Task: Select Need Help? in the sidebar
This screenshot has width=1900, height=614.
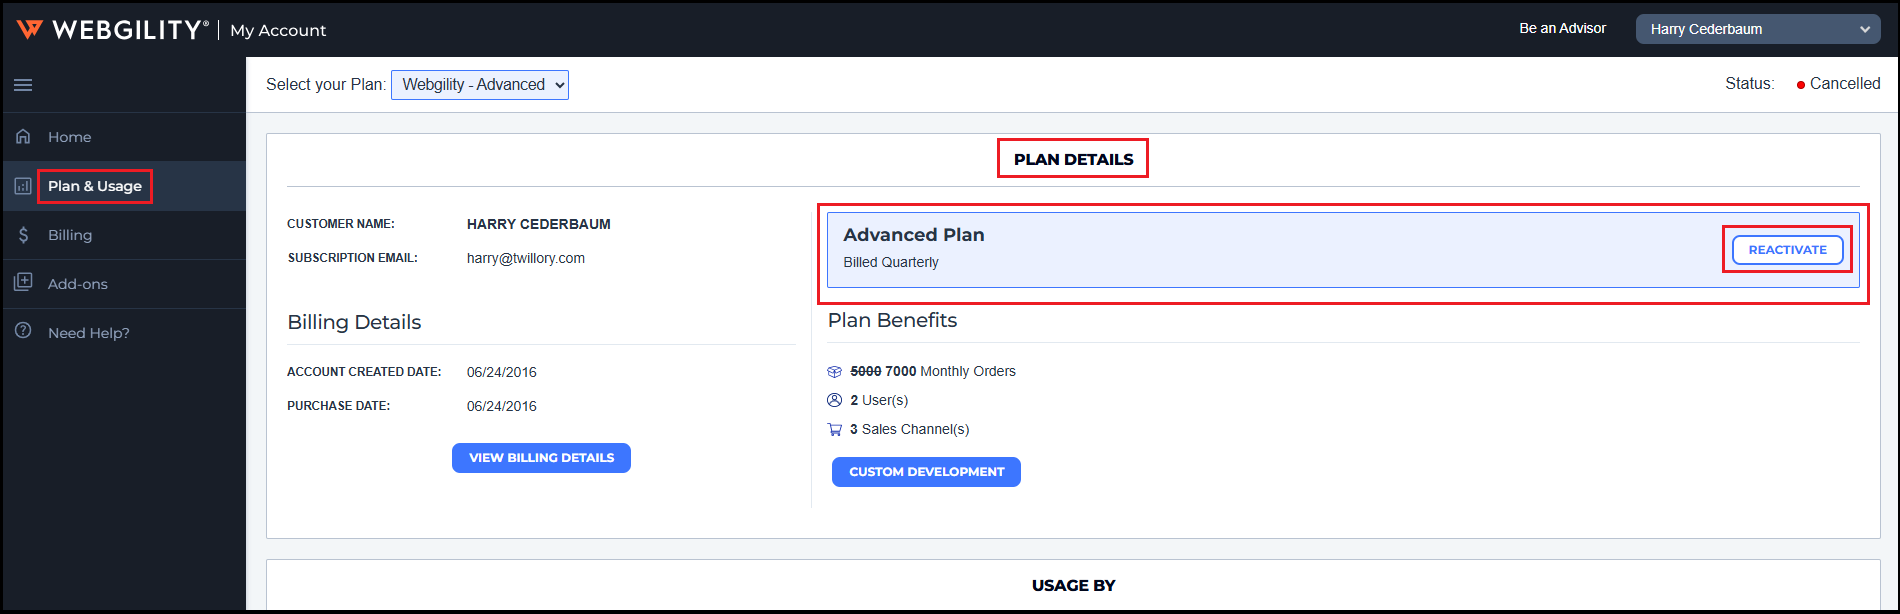Action: 89,333
